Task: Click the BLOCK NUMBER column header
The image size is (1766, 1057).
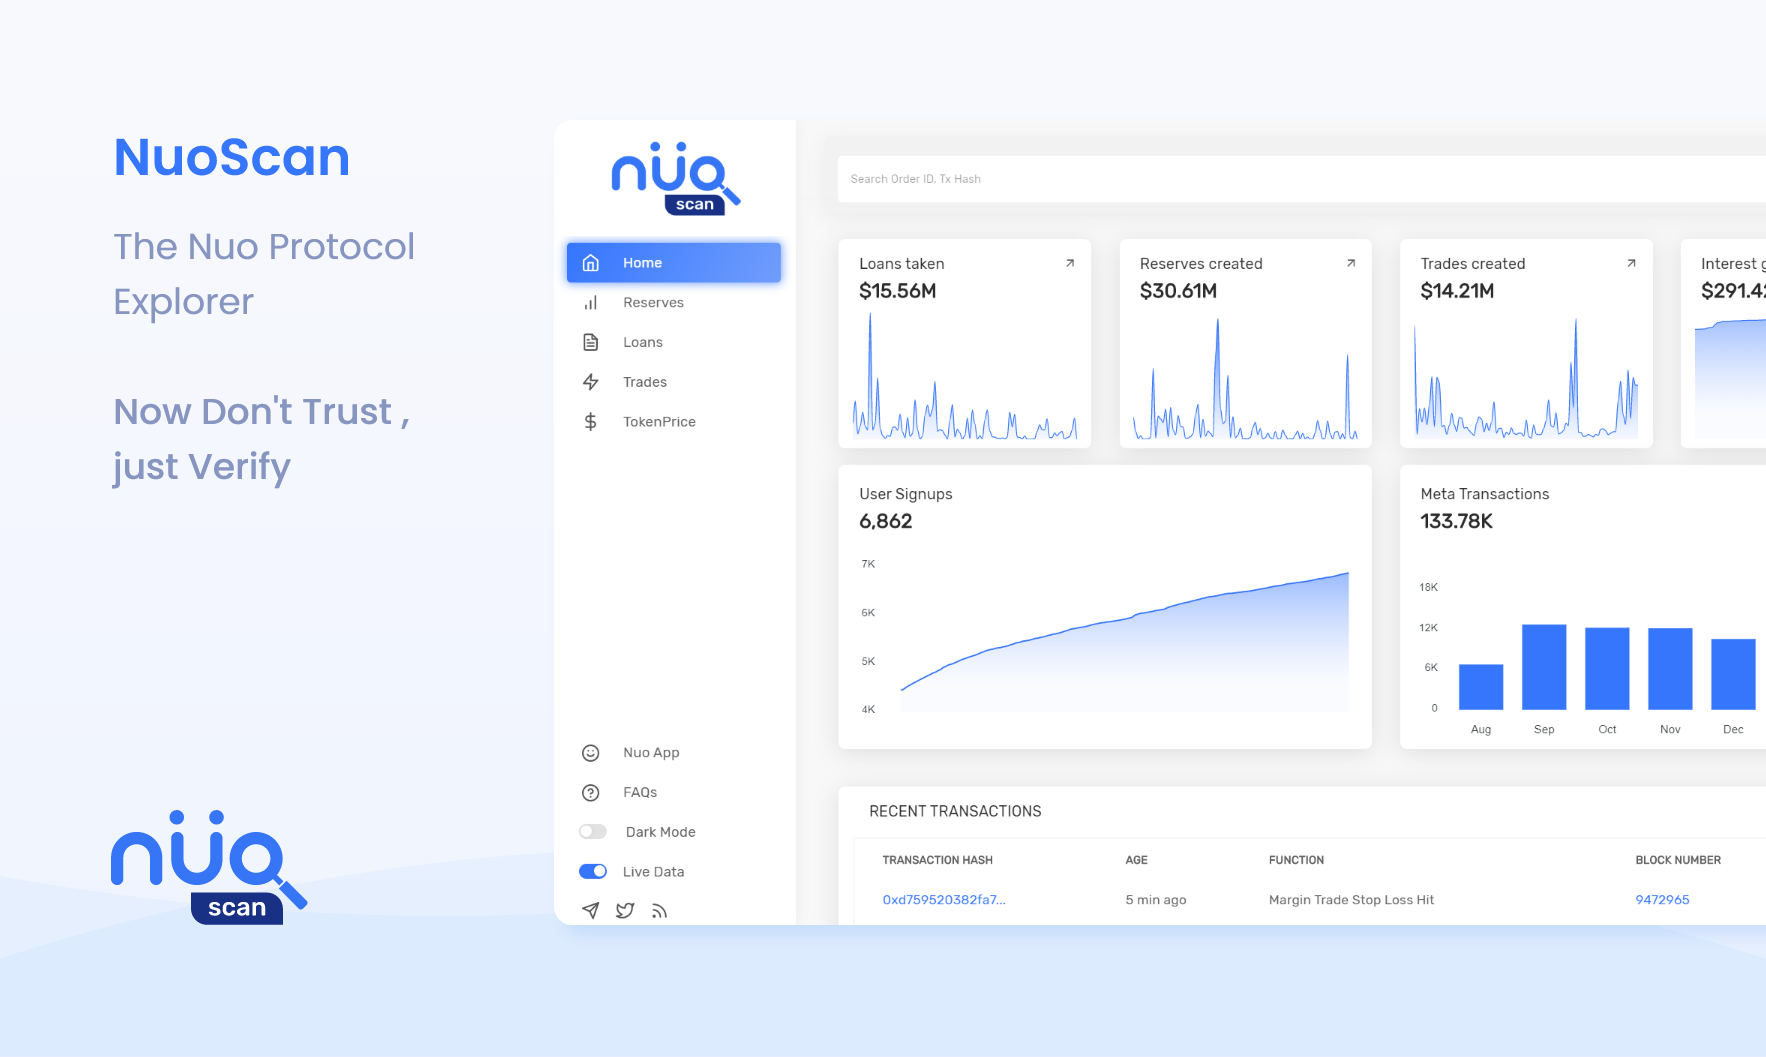Action: pos(1678,860)
